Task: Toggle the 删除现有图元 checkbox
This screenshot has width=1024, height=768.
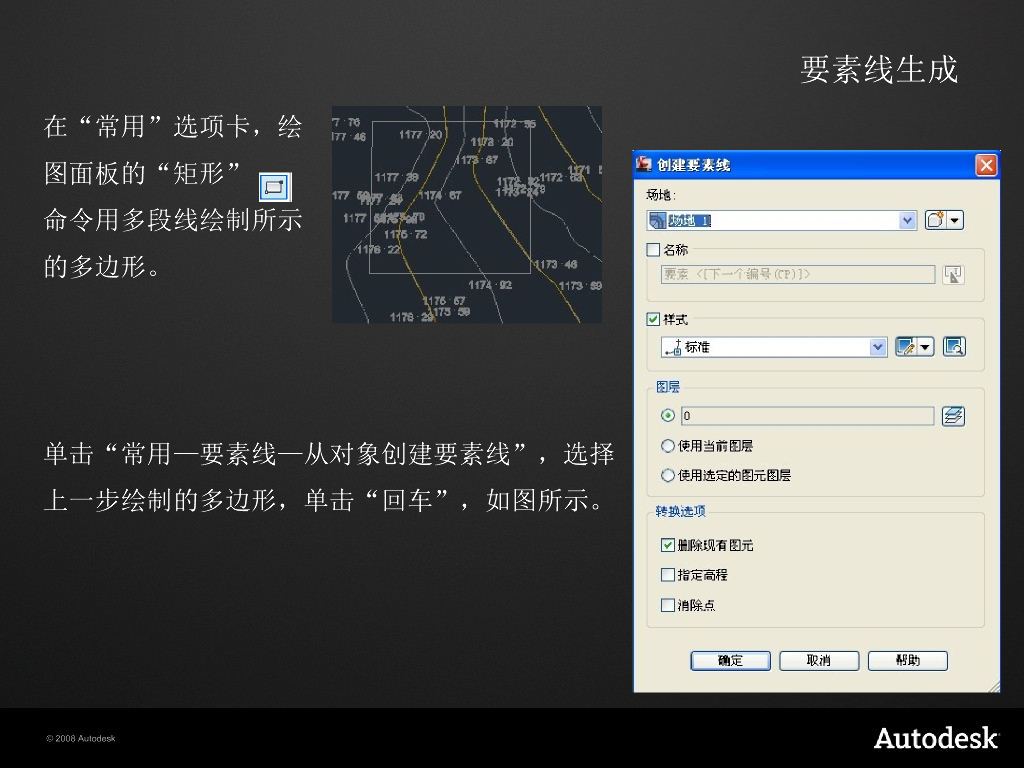Action: pos(668,545)
